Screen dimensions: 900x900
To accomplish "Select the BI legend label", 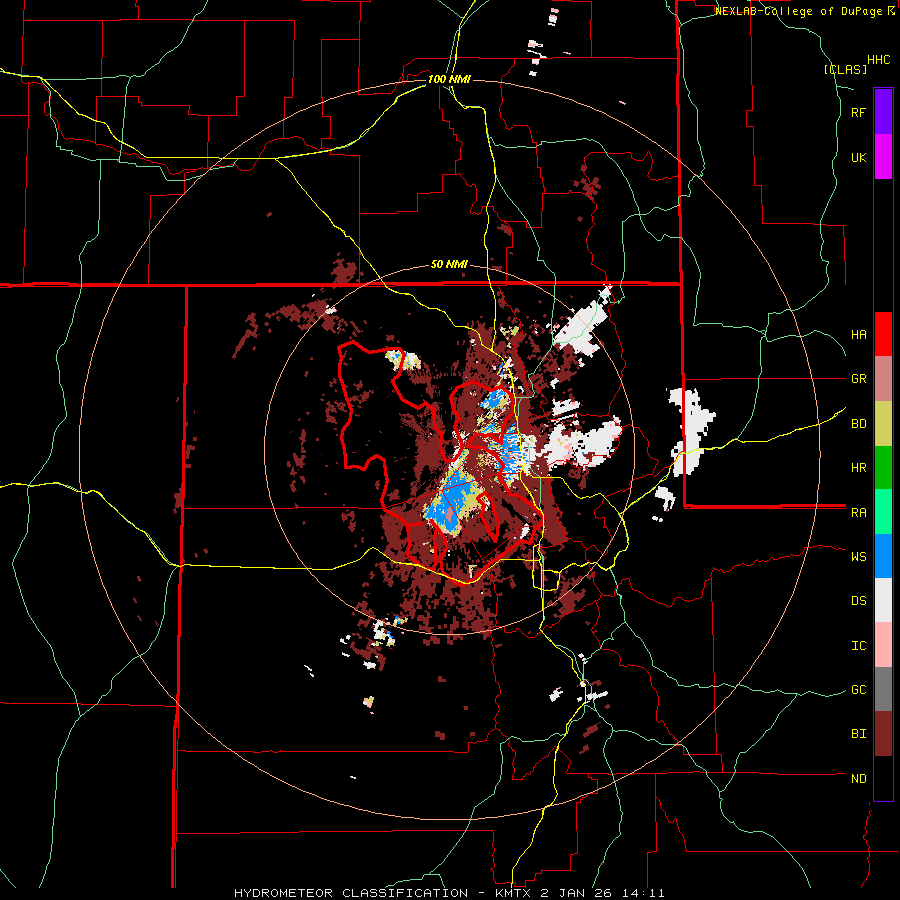I will [859, 734].
